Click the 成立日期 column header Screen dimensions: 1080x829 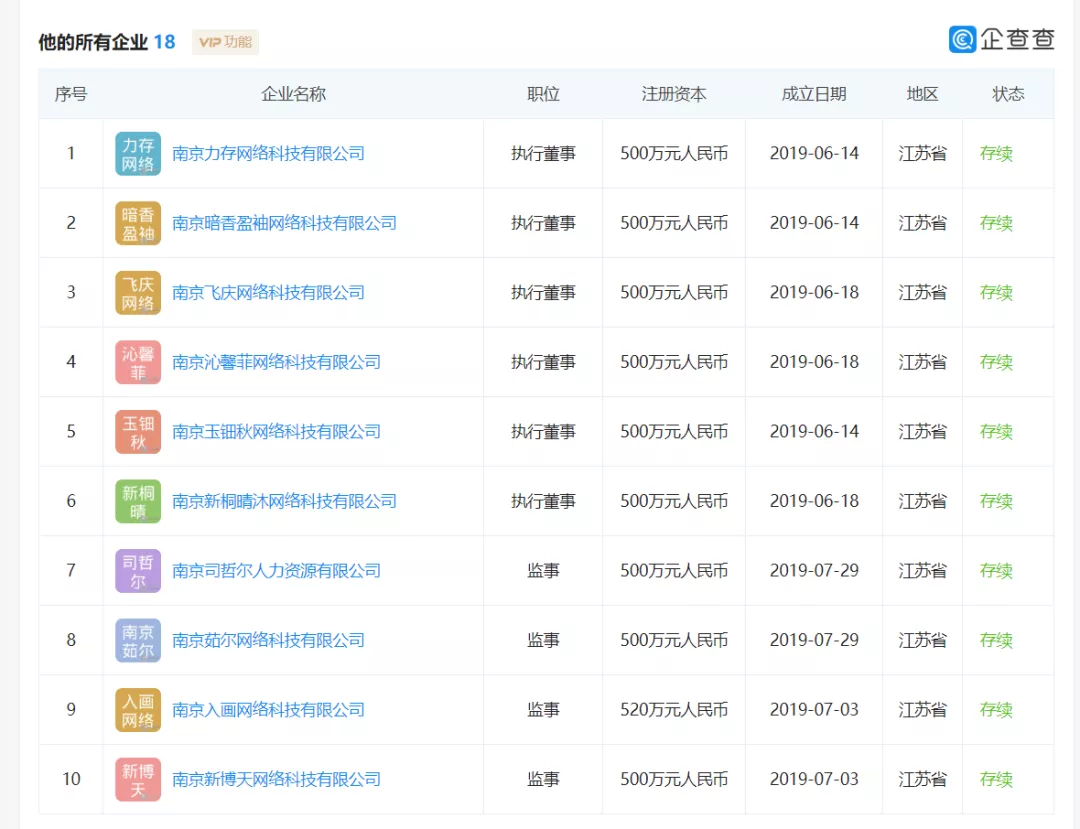pyautogui.click(x=814, y=93)
